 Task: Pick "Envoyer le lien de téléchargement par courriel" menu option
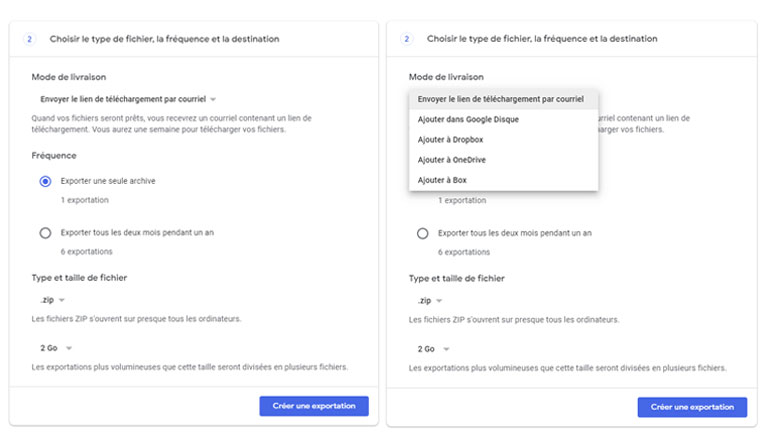tap(500, 99)
